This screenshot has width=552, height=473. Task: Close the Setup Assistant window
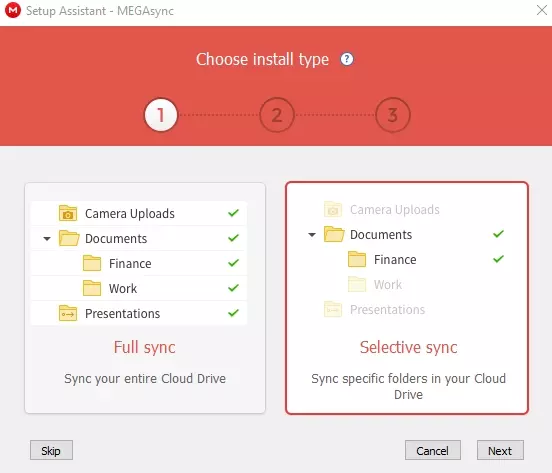[542, 10]
